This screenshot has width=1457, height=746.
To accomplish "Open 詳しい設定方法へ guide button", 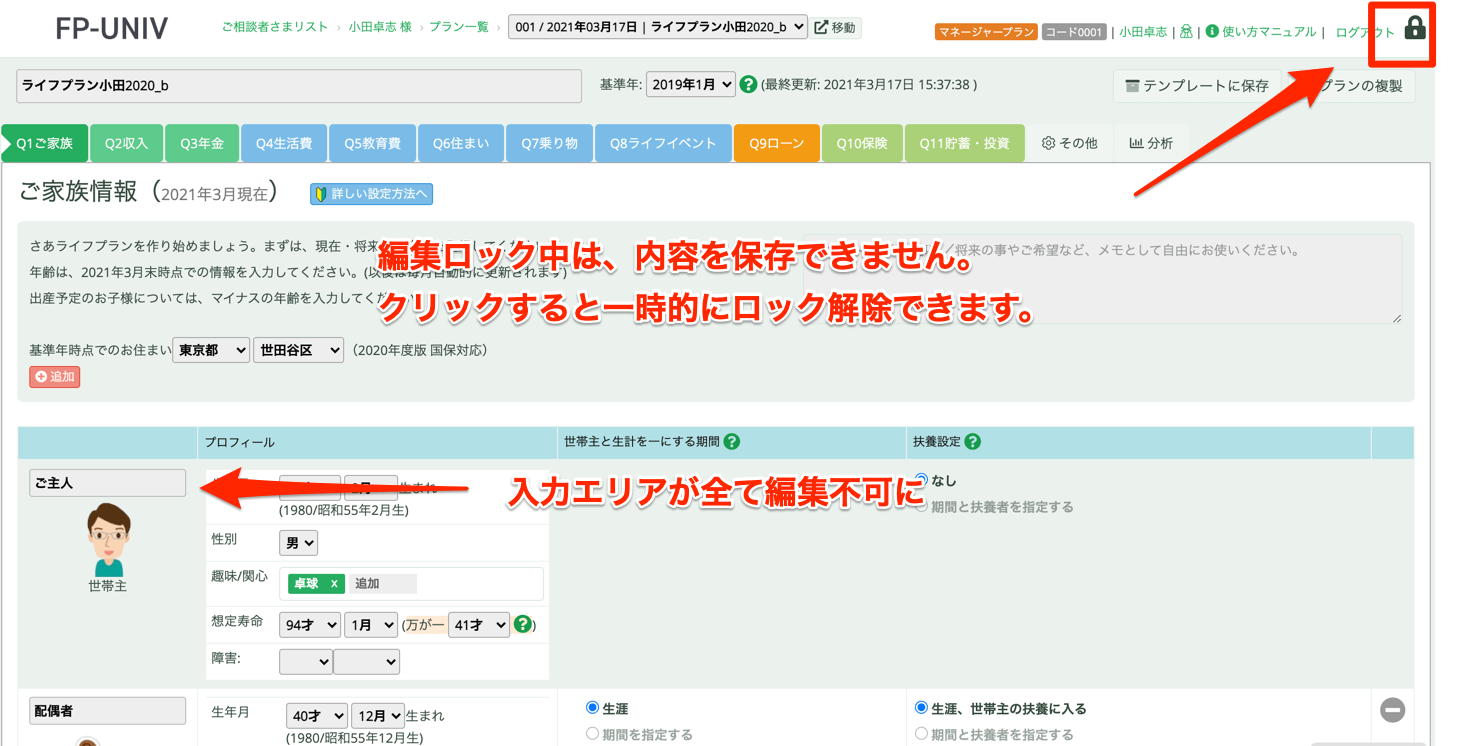I will 371,193.
